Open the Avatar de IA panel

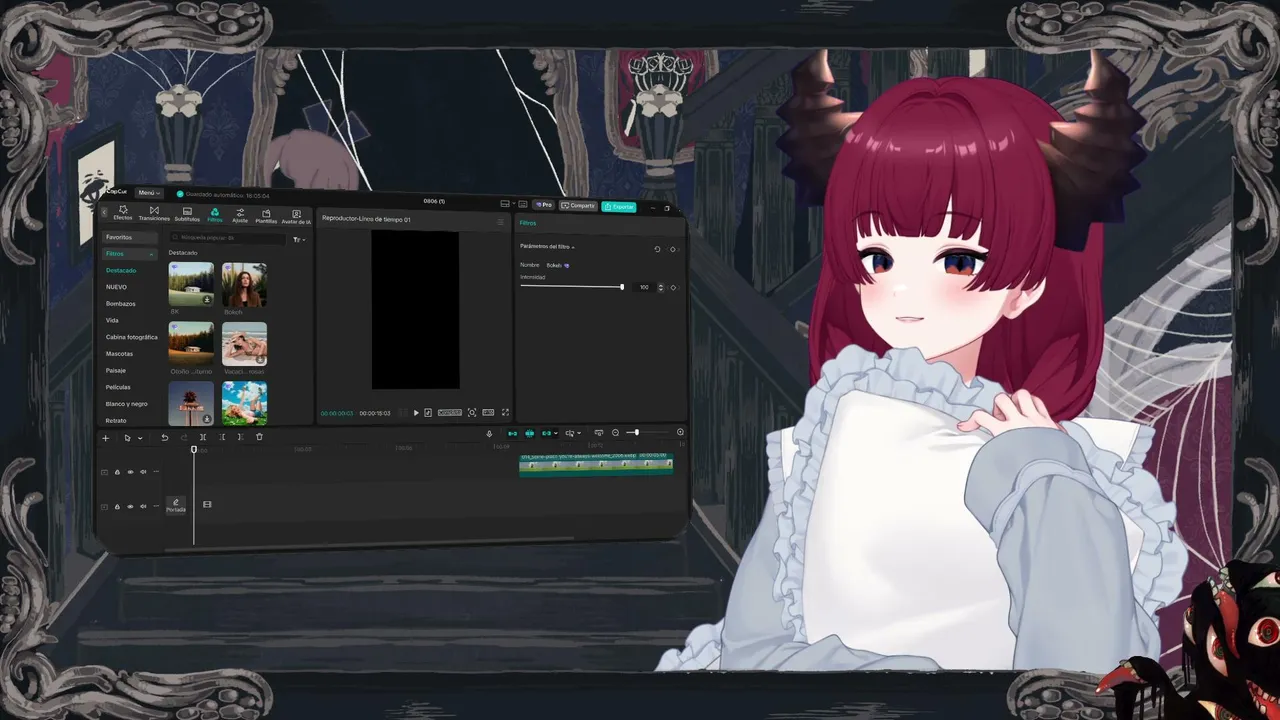click(x=296, y=216)
